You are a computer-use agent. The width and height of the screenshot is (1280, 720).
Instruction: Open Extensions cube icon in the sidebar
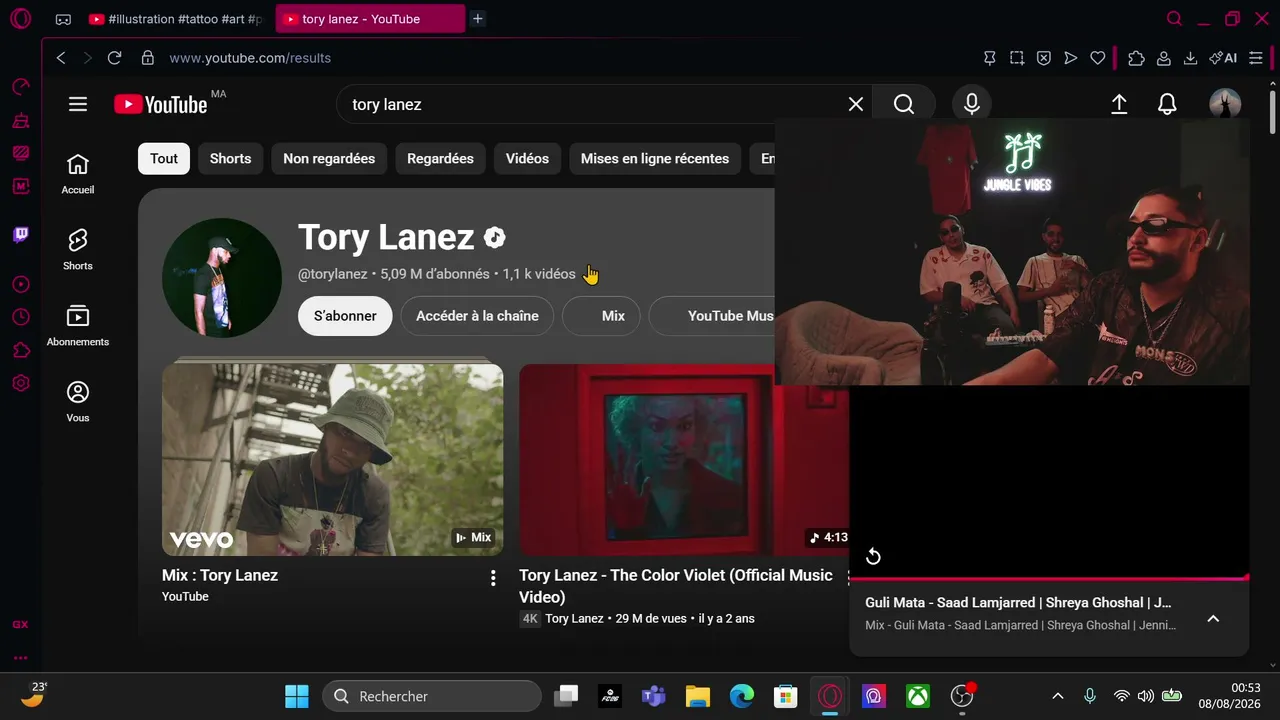pos(21,350)
